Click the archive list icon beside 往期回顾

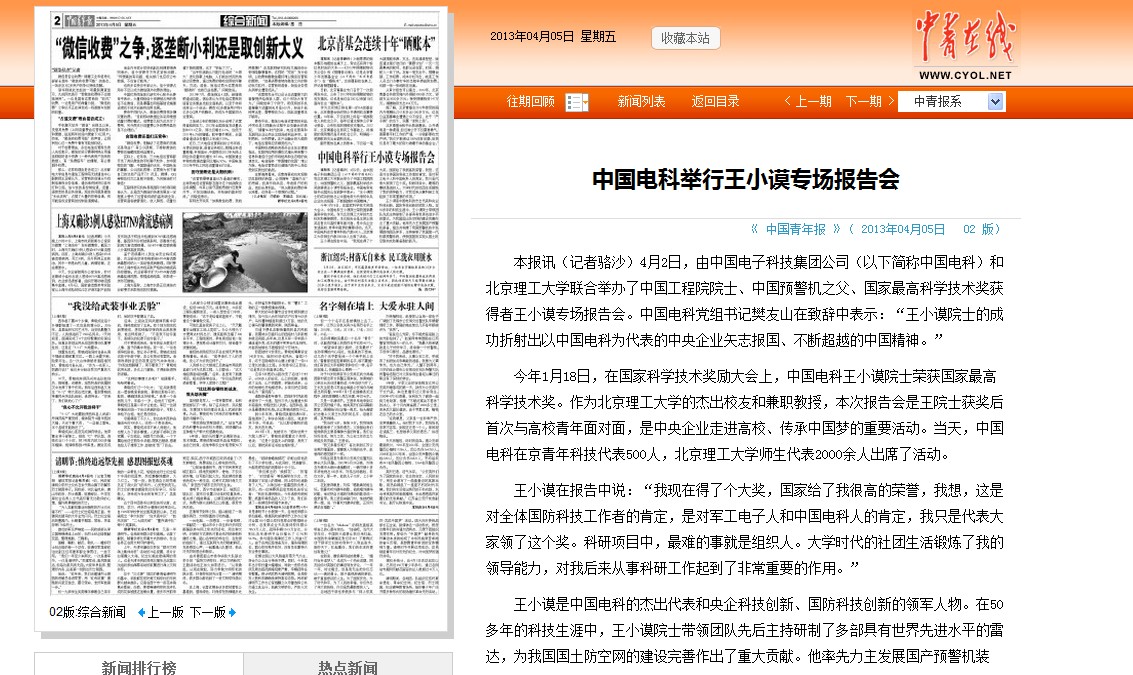tap(576, 101)
